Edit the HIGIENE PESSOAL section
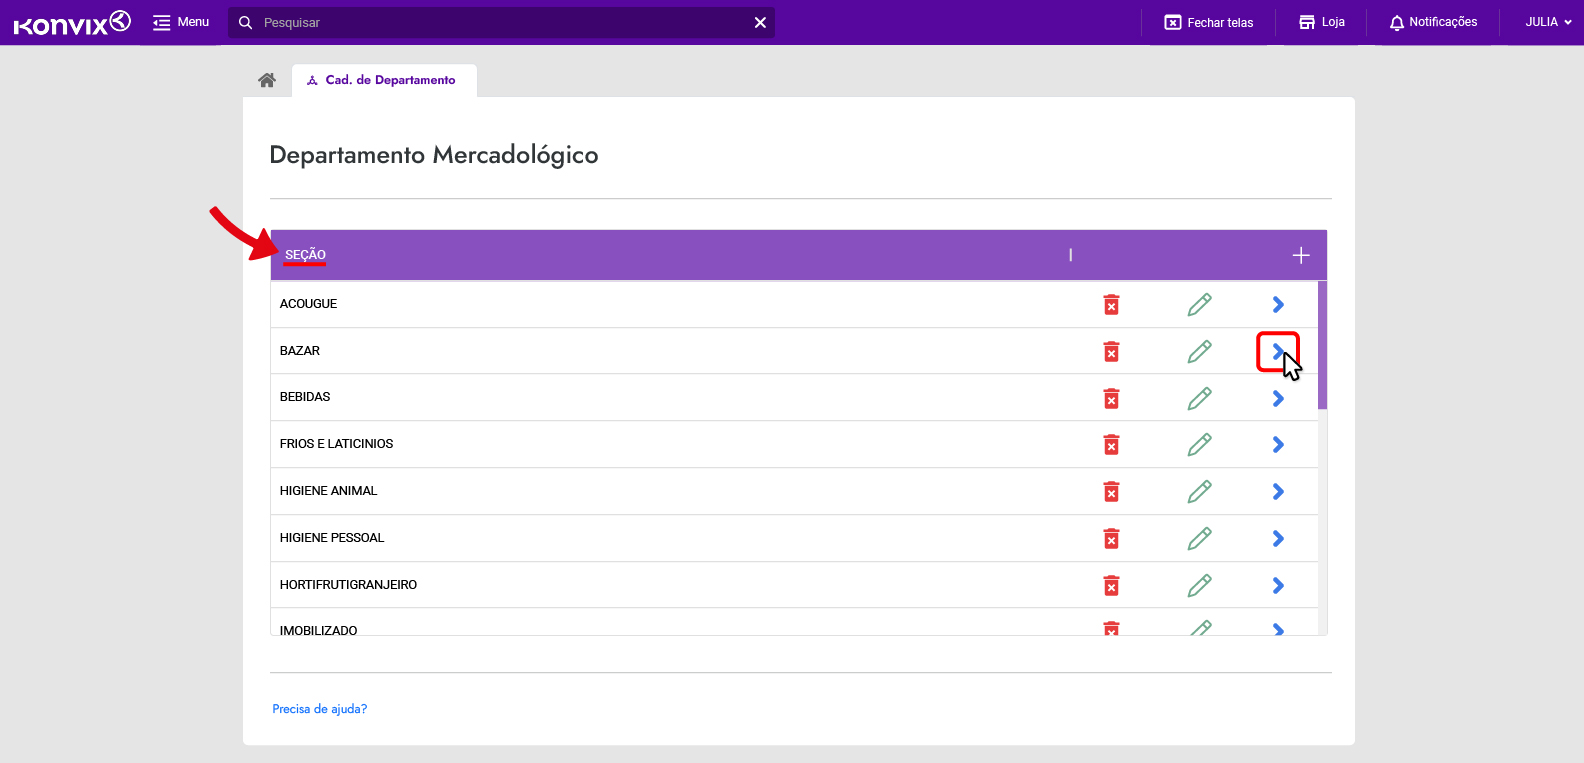The width and height of the screenshot is (1584, 763). pos(1200,538)
